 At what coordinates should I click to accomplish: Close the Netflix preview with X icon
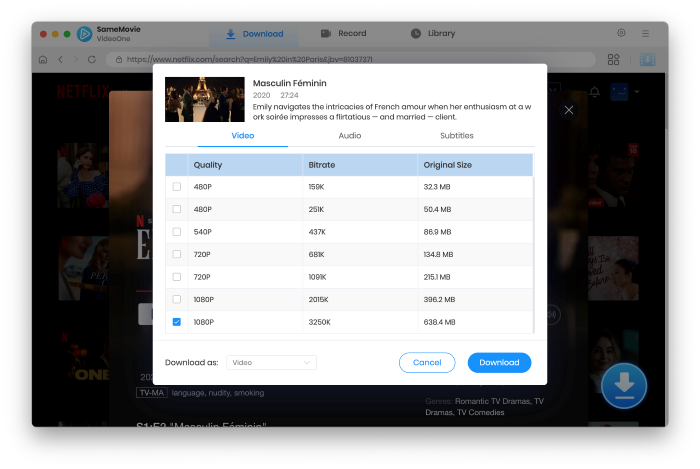569,110
